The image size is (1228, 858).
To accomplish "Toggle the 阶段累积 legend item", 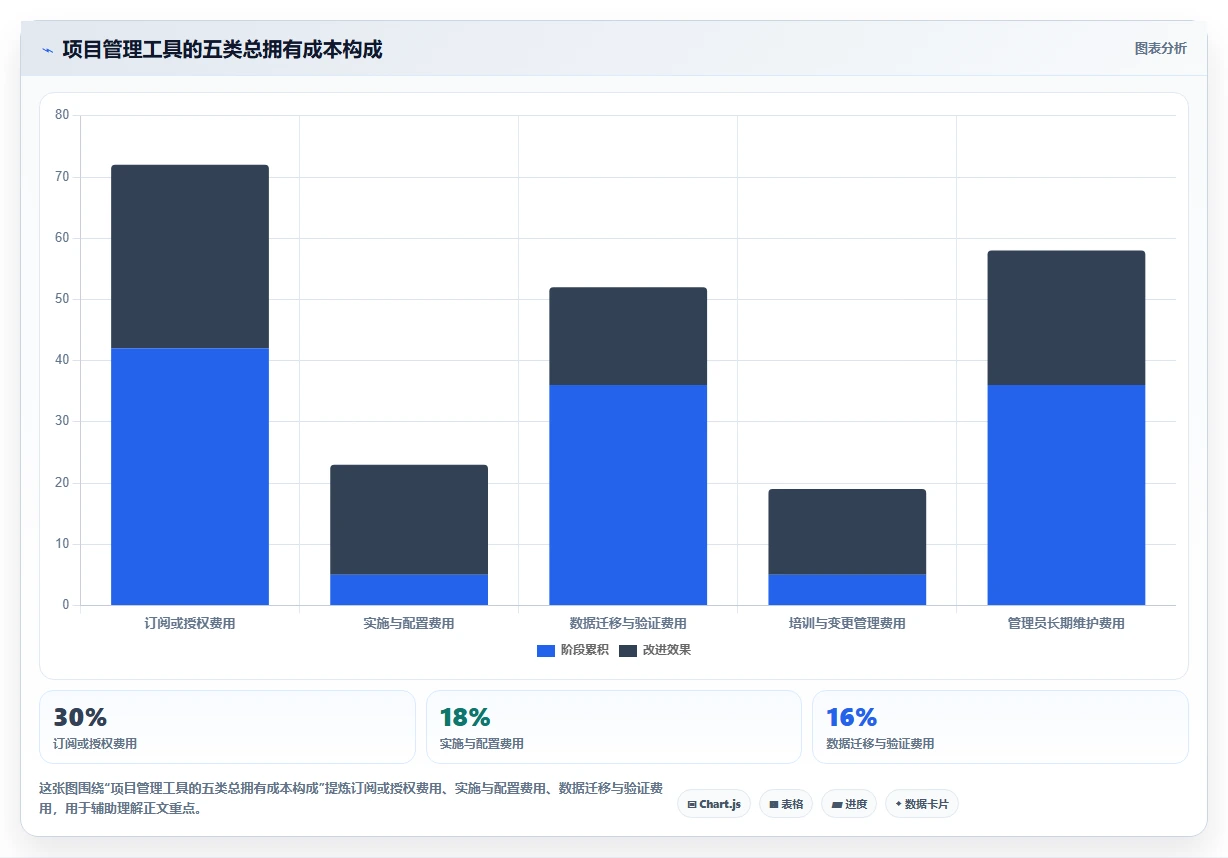I will click(x=573, y=650).
